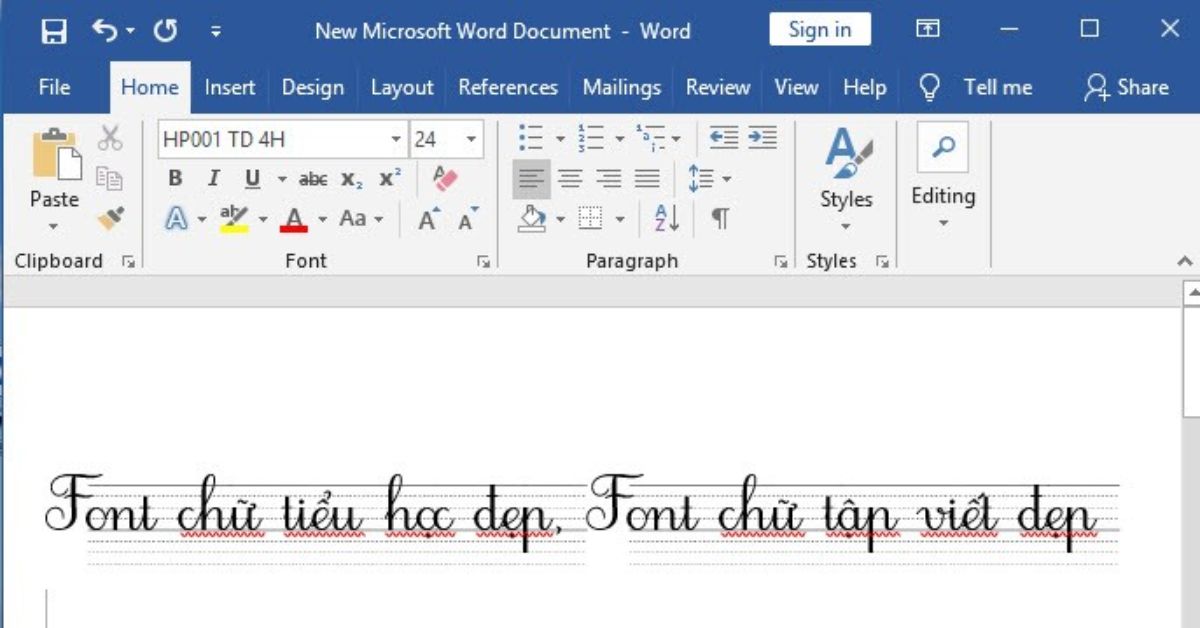Decrease the paragraph indent
1200x628 pixels.
pyautogui.click(x=724, y=138)
